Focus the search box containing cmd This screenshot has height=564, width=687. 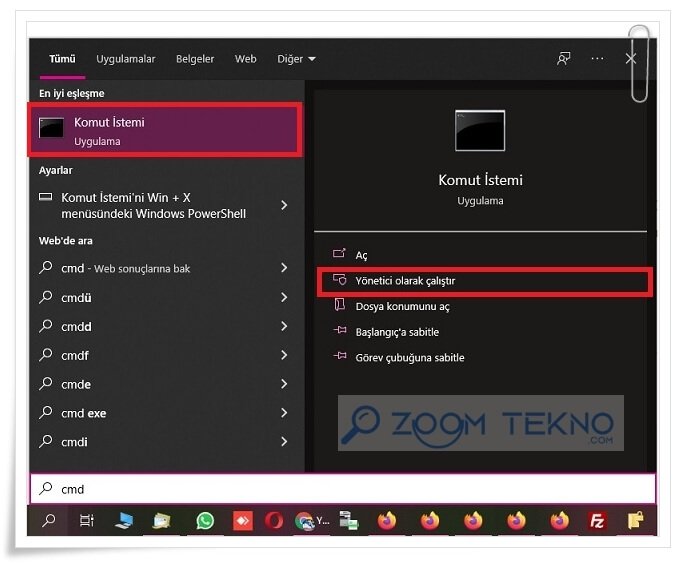(x=343, y=489)
